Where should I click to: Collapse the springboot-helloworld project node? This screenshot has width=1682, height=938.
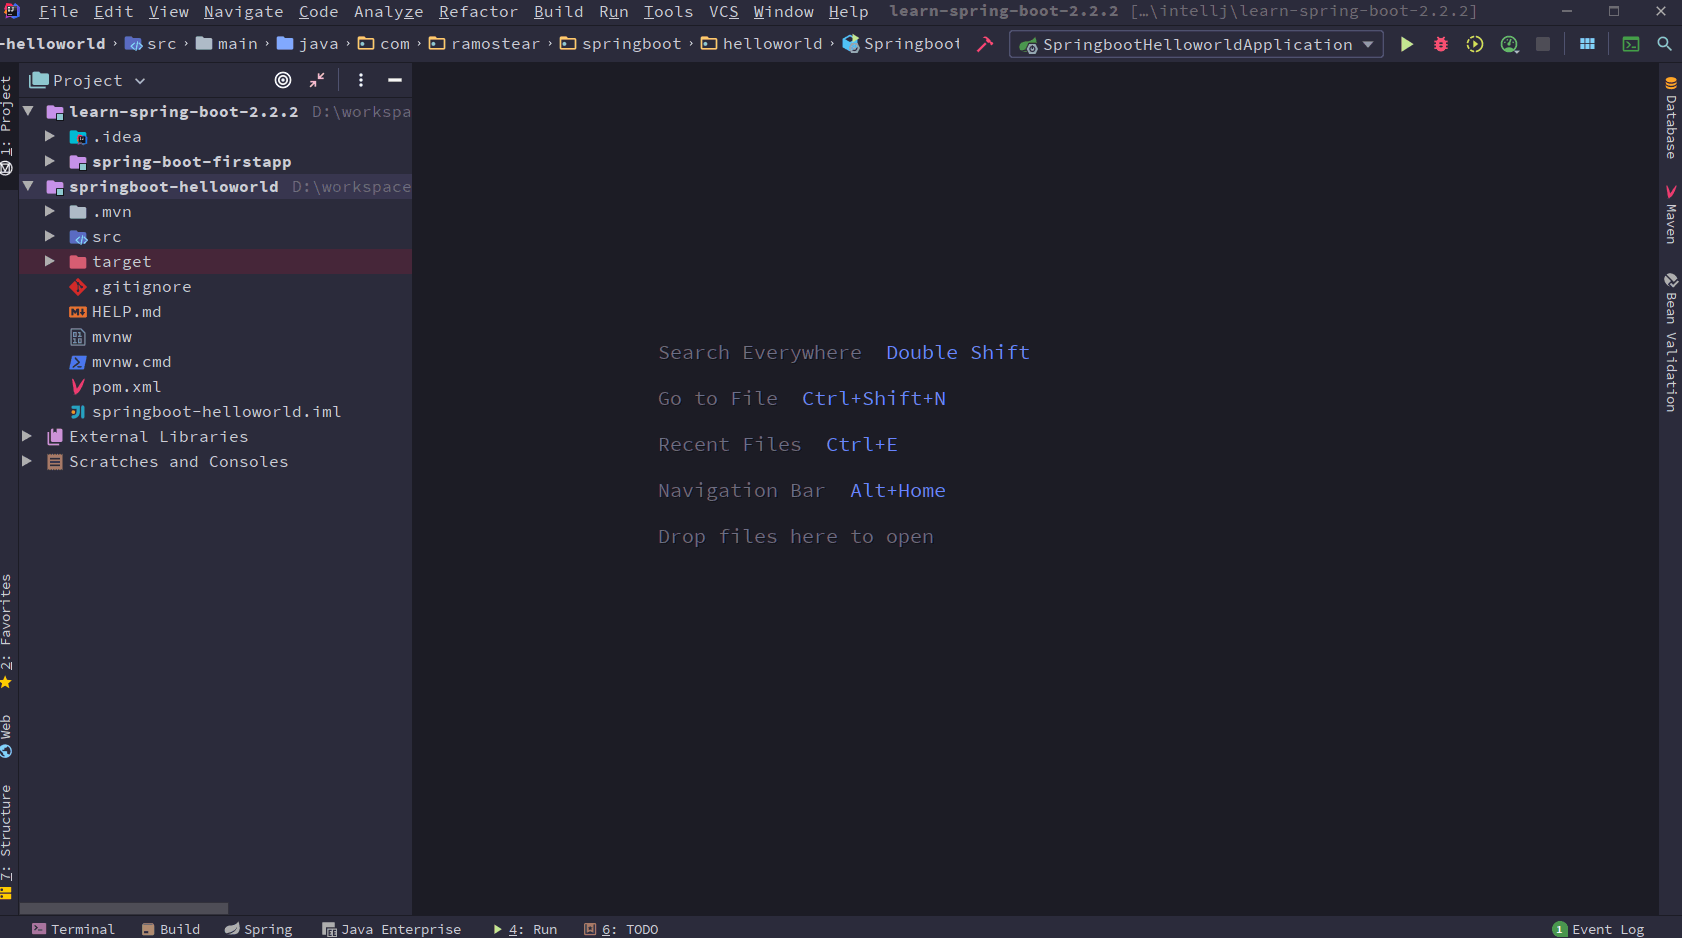coord(27,186)
